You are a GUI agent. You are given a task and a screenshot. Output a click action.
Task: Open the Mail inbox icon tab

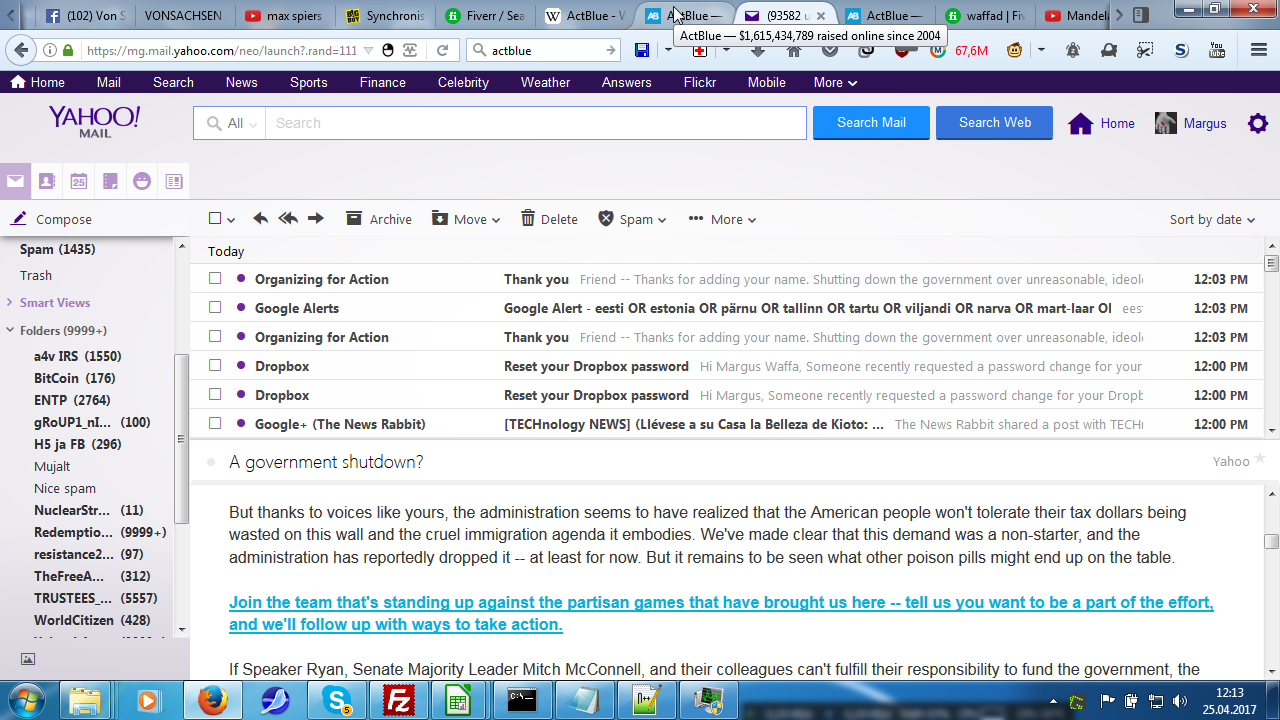coord(15,181)
